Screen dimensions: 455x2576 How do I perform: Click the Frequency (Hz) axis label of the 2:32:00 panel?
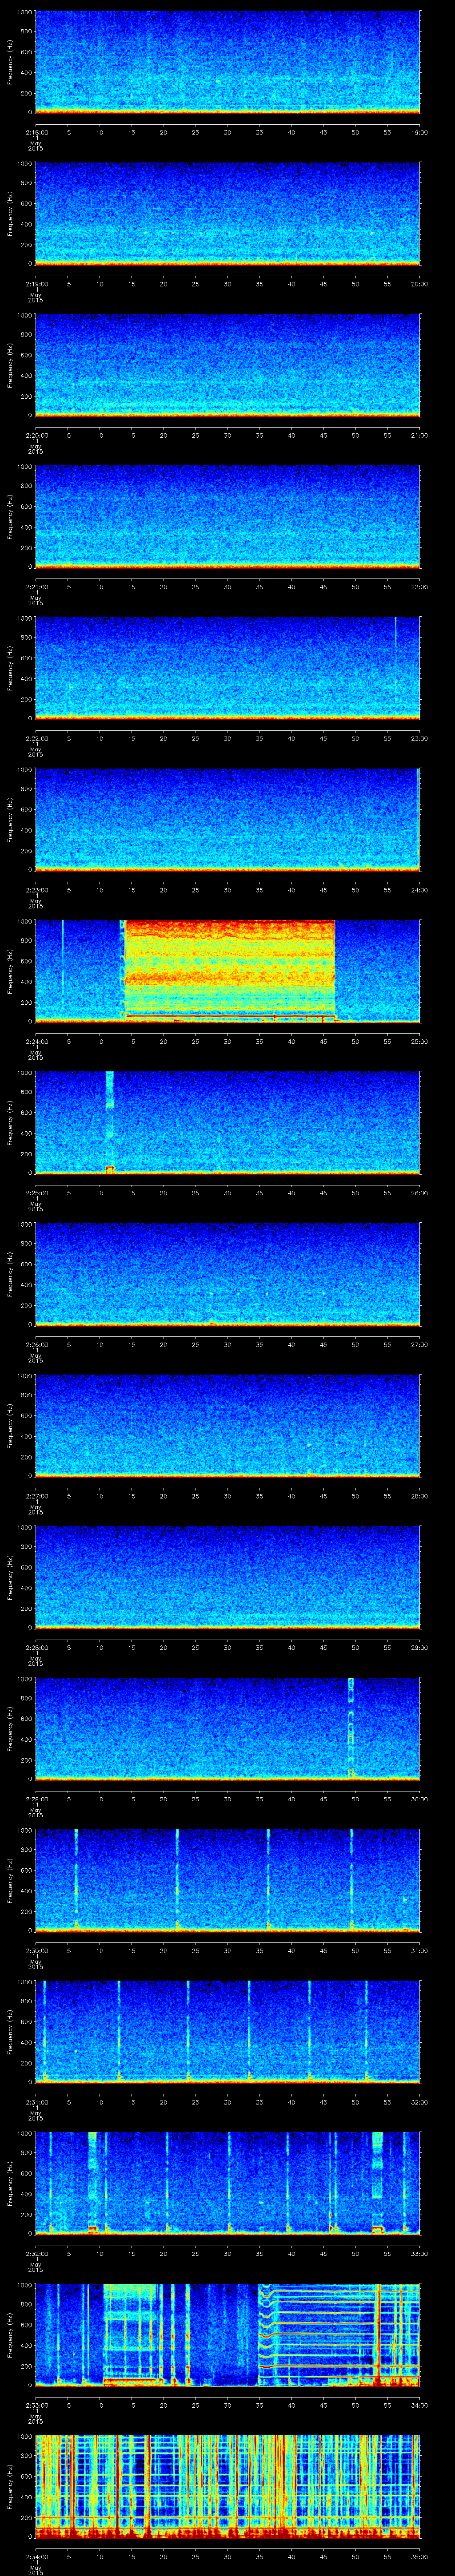pos(10,2183)
